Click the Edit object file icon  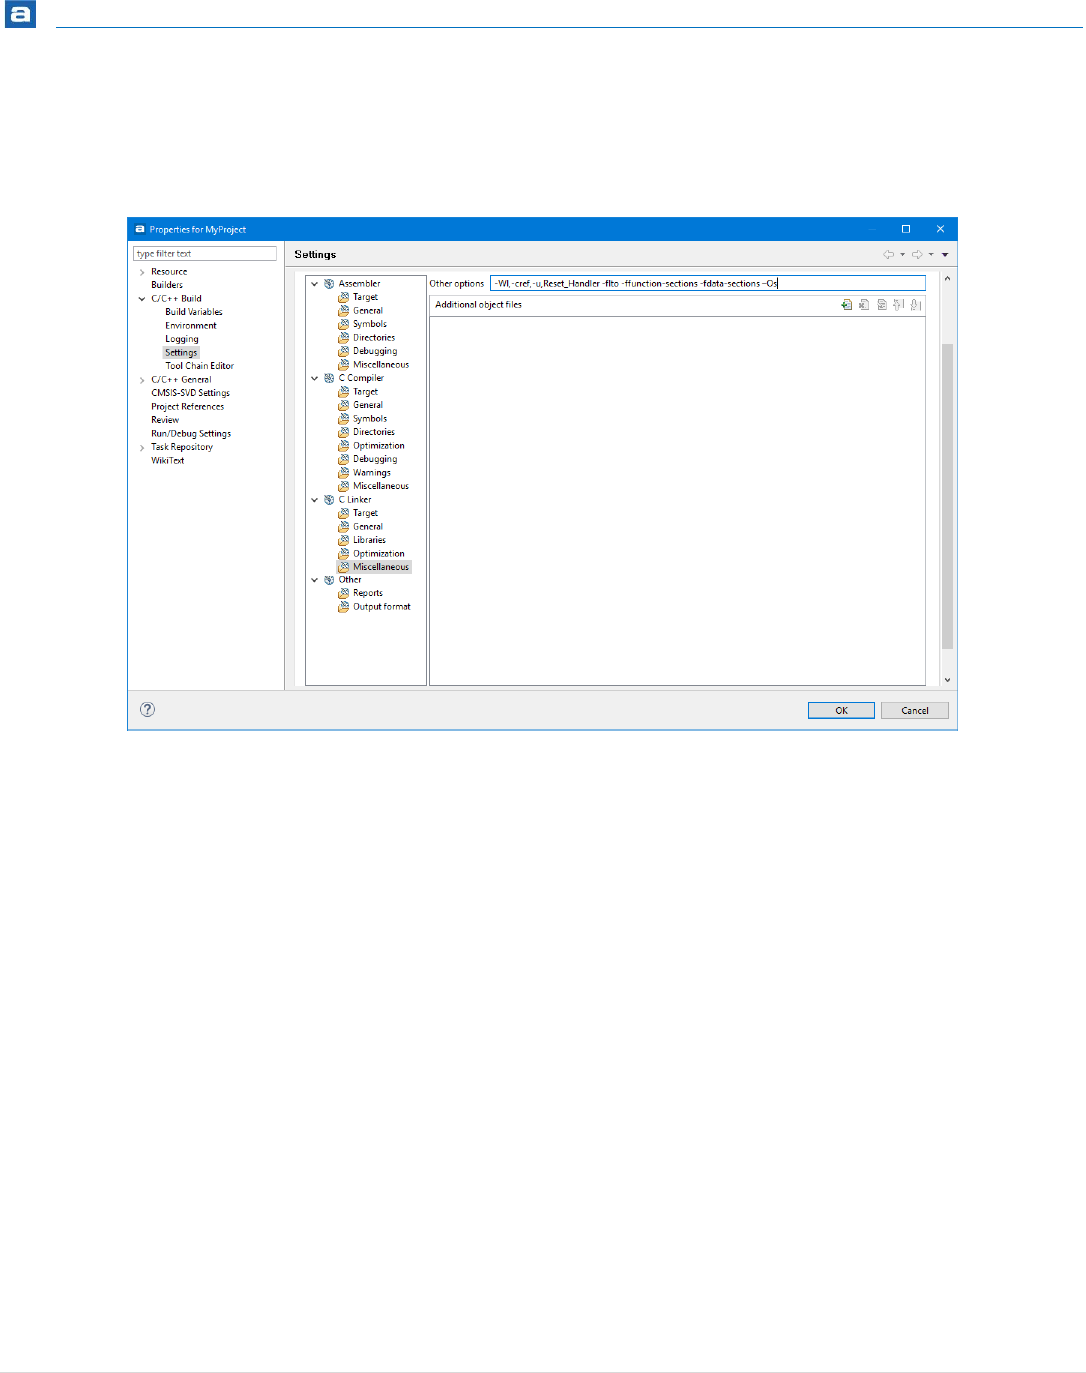(x=881, y=305)
